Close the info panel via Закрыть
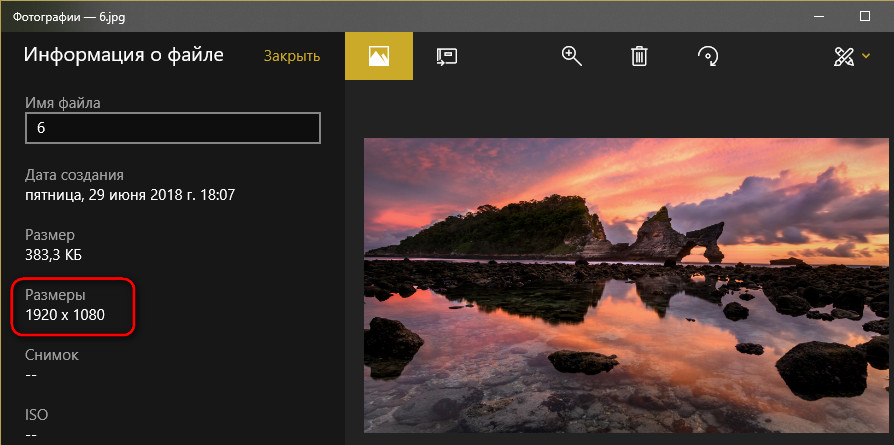Screen dimensions: 894x445 tap(292, 56)
